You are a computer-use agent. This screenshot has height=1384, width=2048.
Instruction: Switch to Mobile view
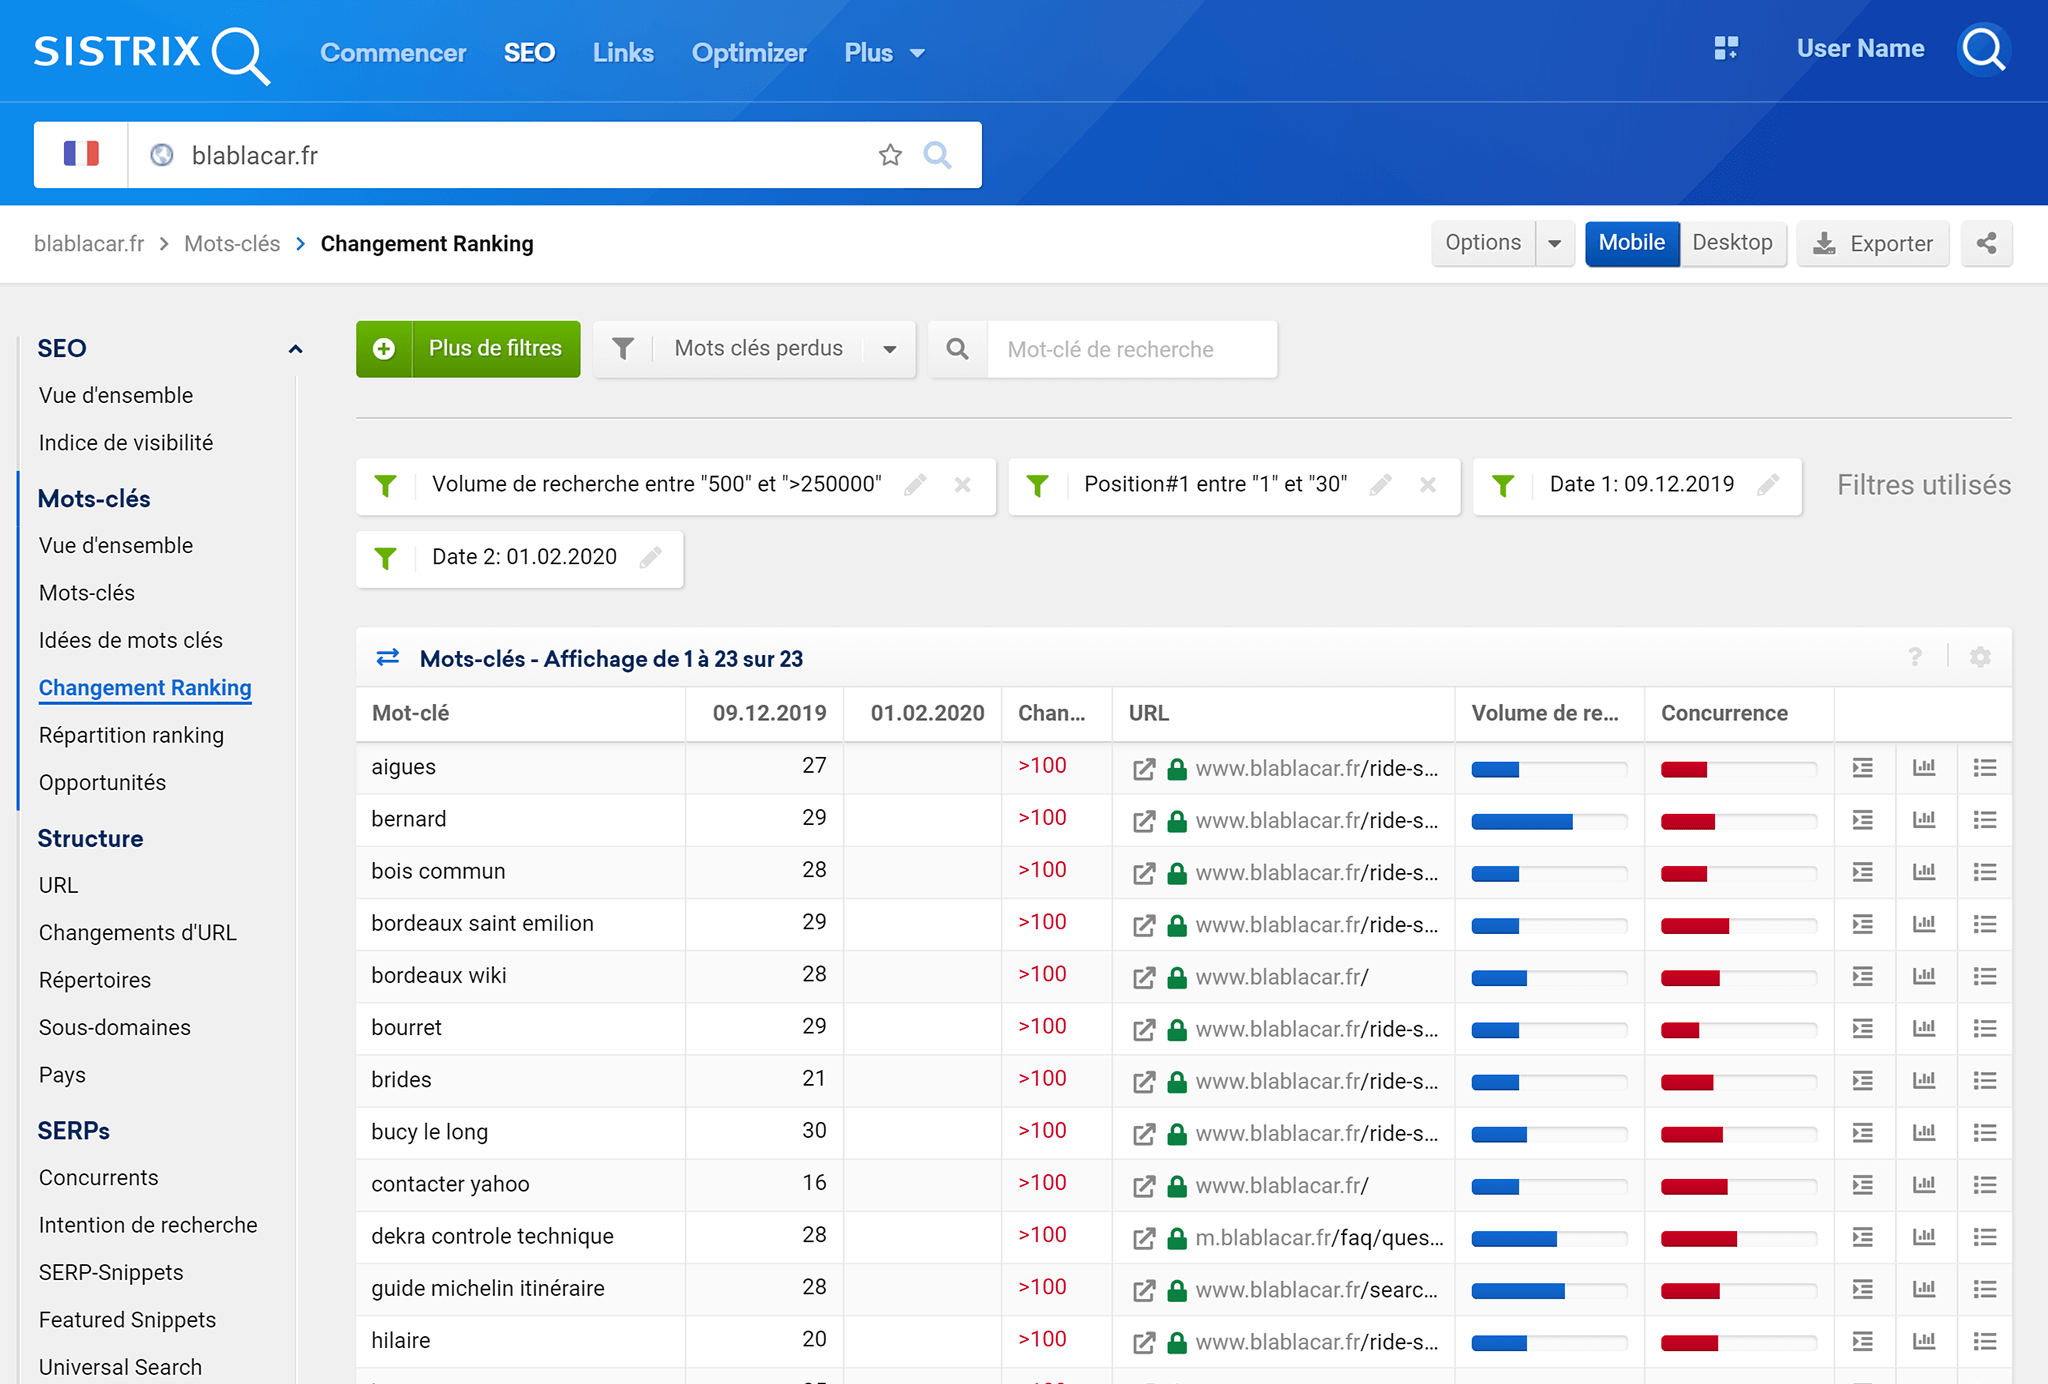tap(1632, 243)
